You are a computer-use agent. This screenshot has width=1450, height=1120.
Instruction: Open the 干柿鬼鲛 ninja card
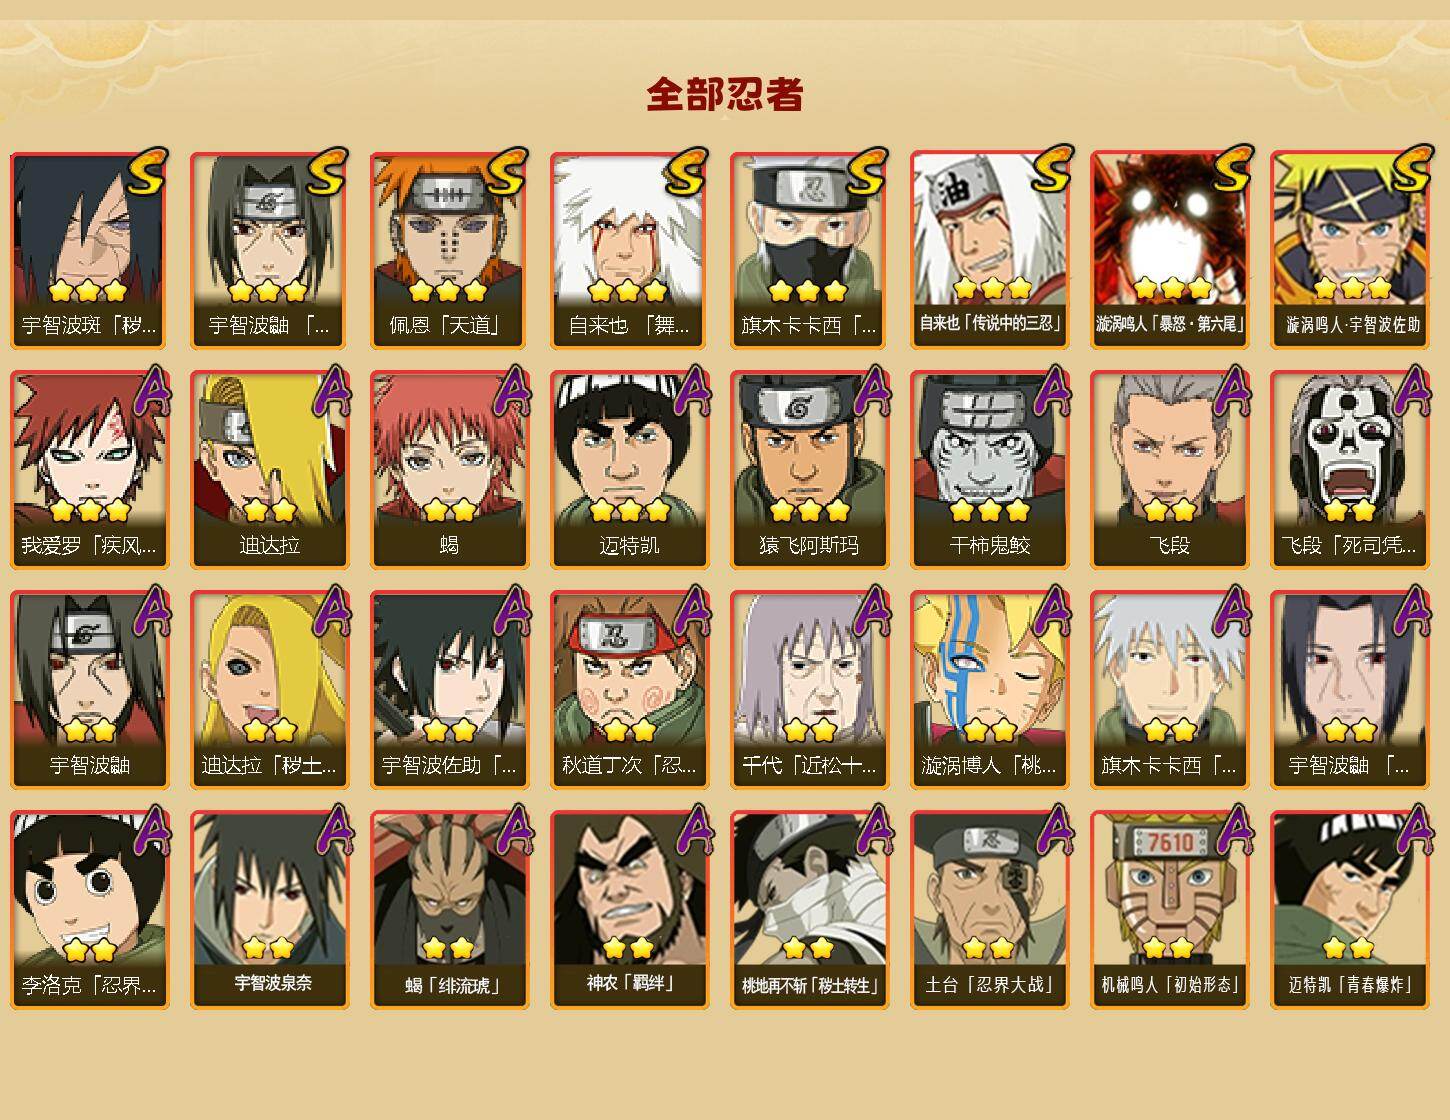(x=989, y=470)
